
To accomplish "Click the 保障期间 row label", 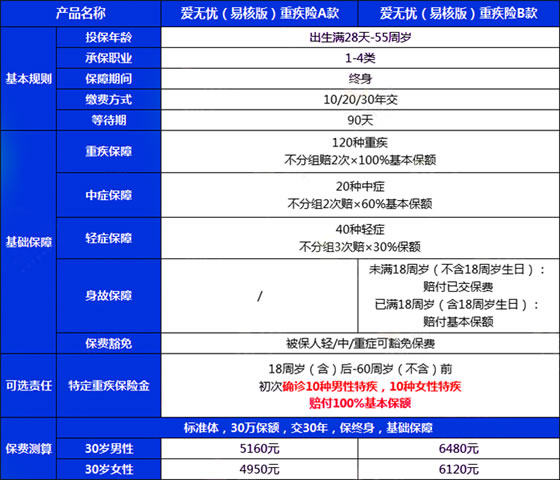I will click(109, 79).
